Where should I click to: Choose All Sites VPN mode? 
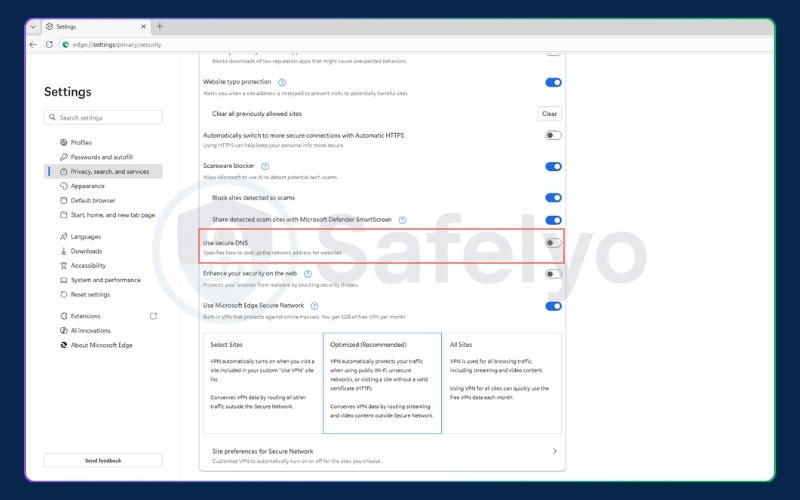(x=502, y=383)
